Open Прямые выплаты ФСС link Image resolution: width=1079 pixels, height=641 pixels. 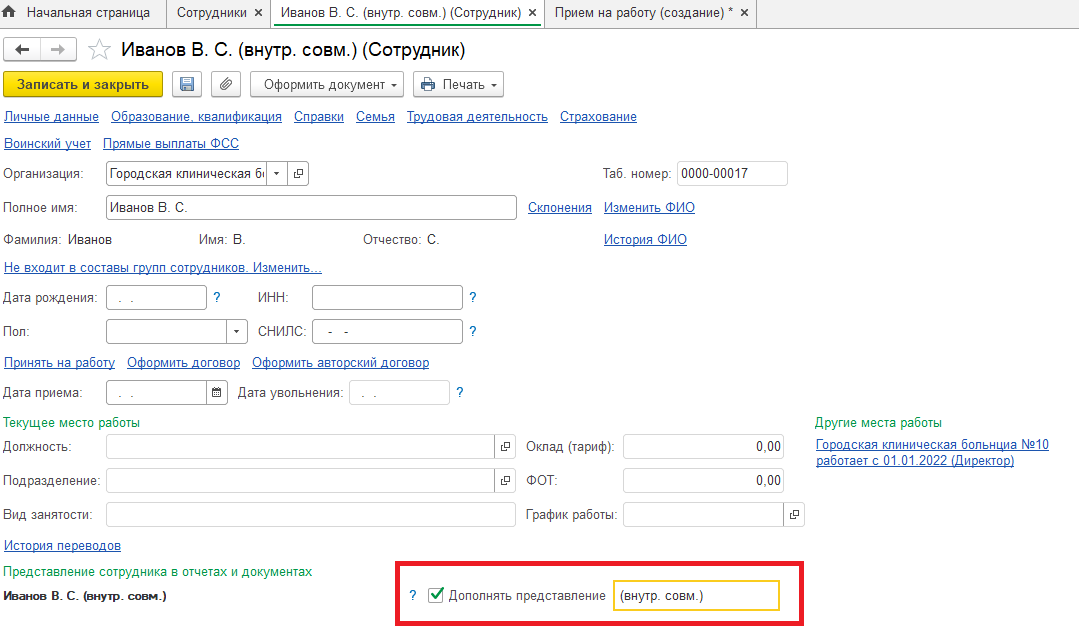click(171, 143)
